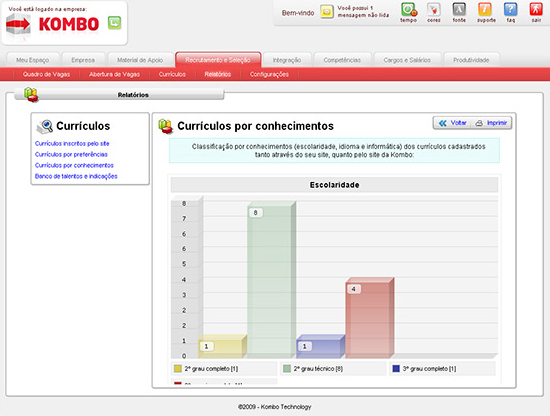Switch to the Meu Espaço tab

33,60
